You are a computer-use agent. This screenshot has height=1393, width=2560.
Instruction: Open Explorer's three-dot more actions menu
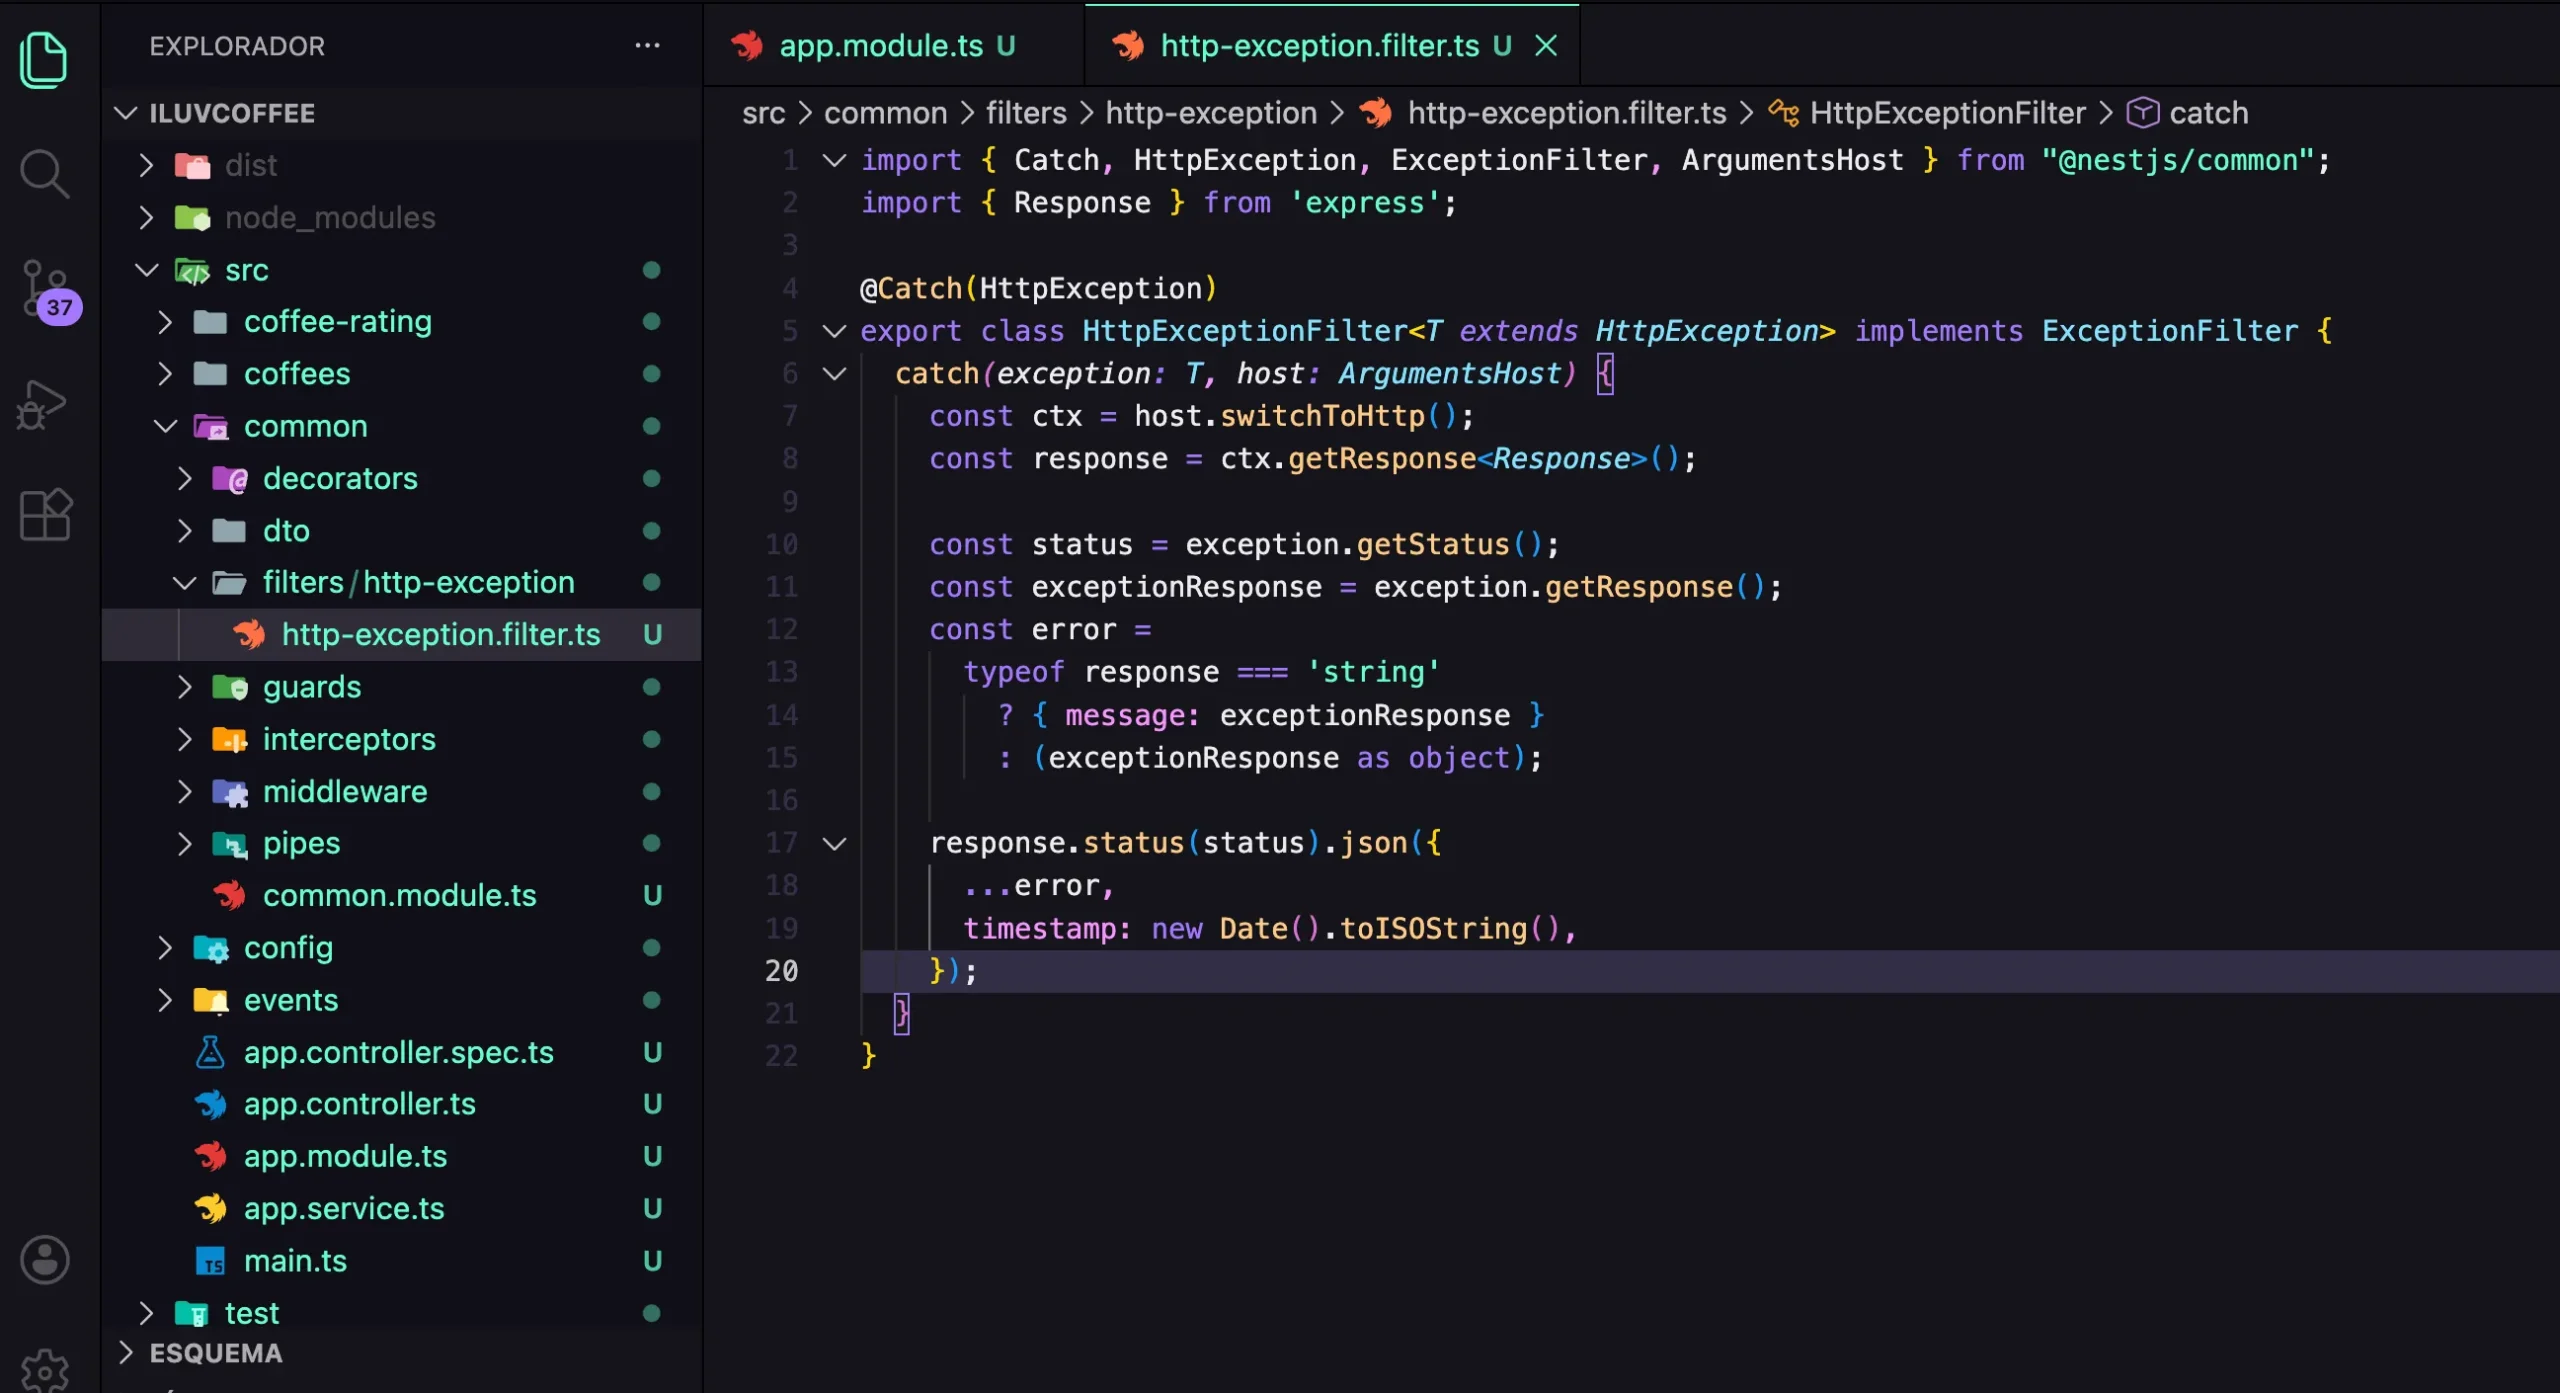(x=647, y=46)
